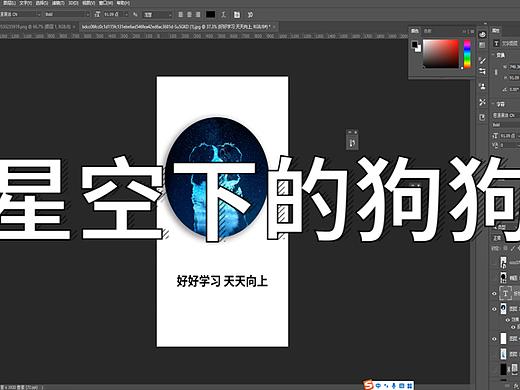Screen dimensions: 520x390
Task: Click the font size icon in options bar
Action: tap(97, 14)
